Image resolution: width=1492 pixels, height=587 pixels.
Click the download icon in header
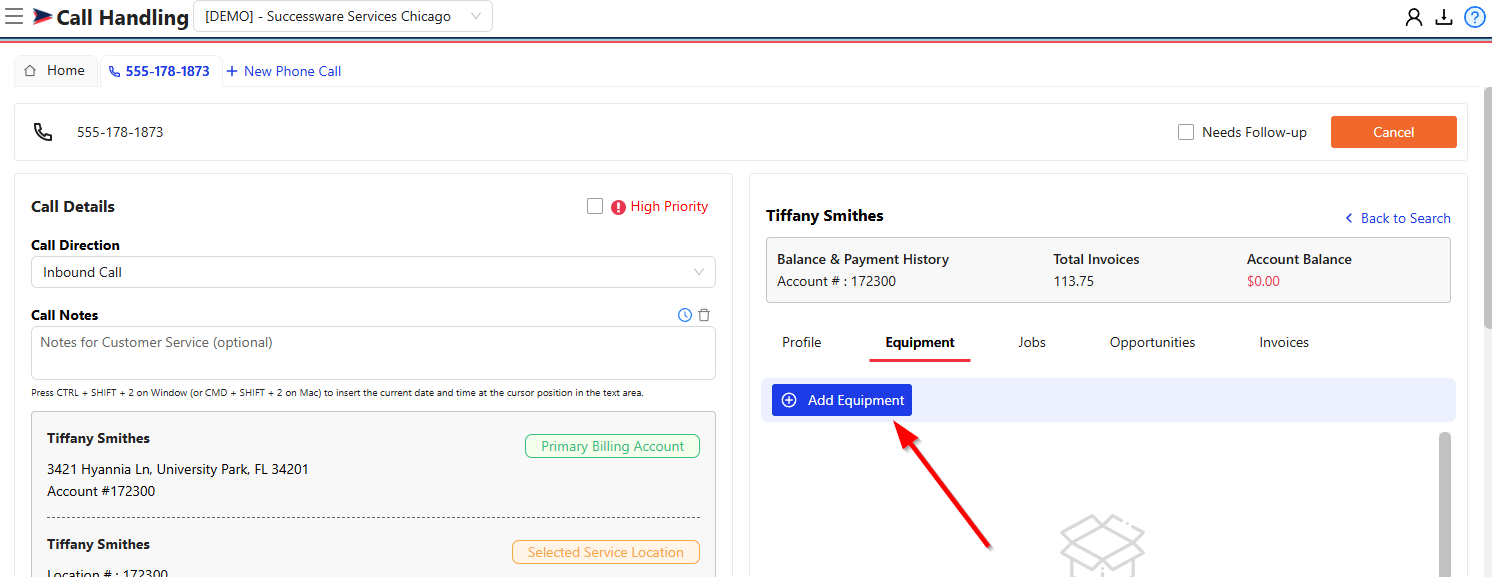1443,17
